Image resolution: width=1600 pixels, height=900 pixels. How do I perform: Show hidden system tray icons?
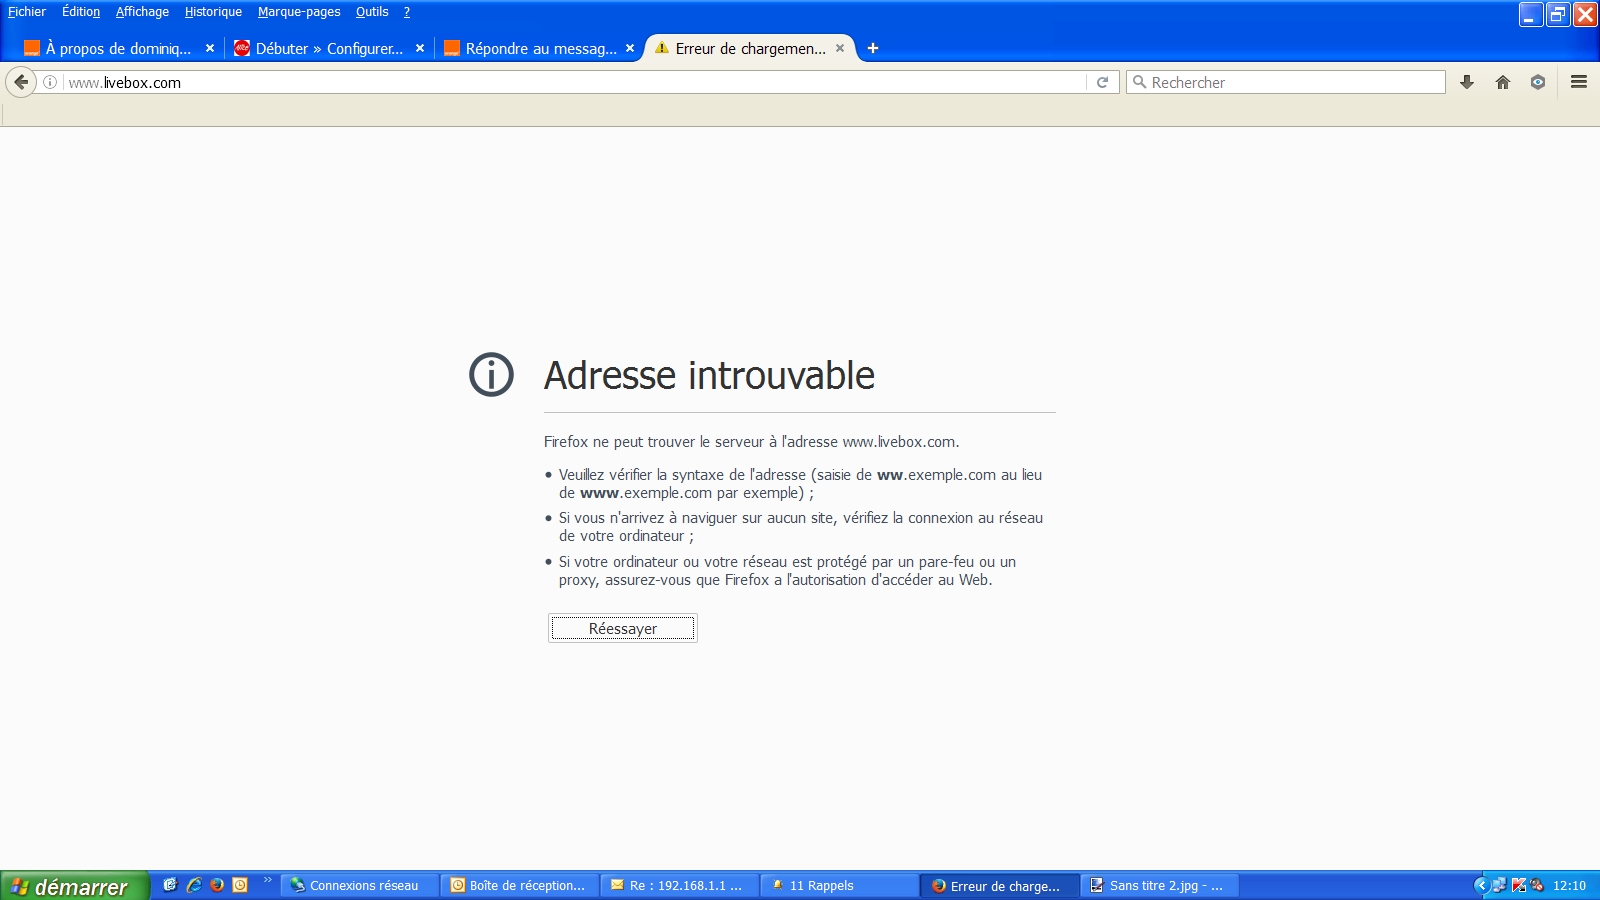(x=1481, y=885)
